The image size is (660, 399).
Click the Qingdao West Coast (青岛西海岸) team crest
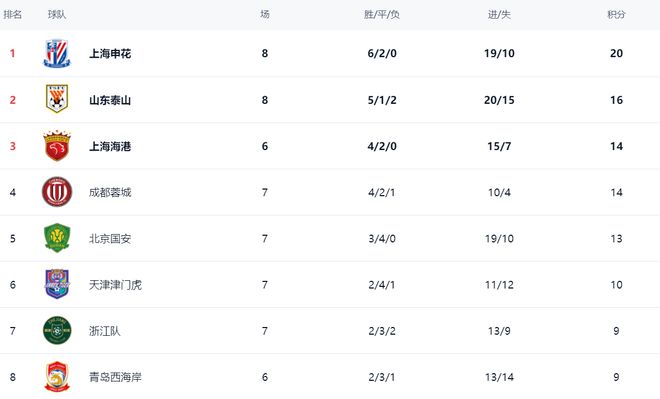click(x=57, y=377)
